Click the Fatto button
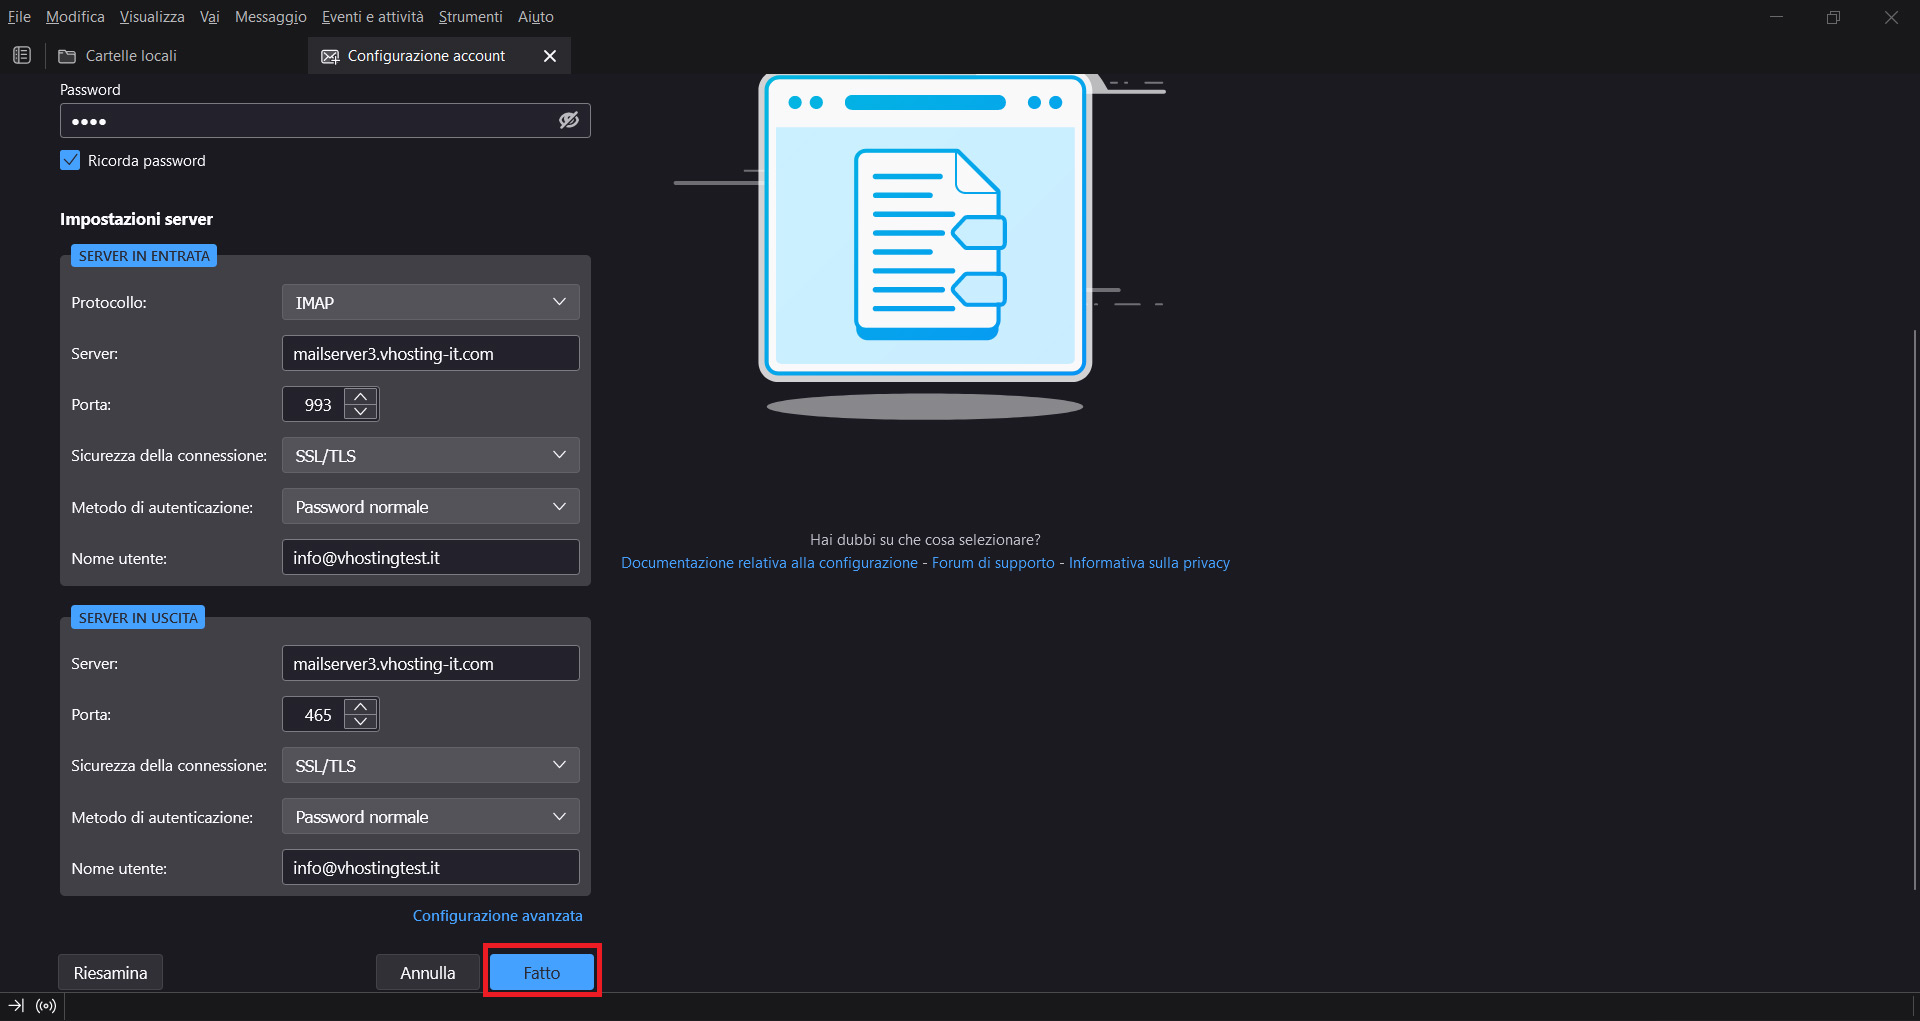The width and height of the screenshot is (1920, 1021). (542, 972)
